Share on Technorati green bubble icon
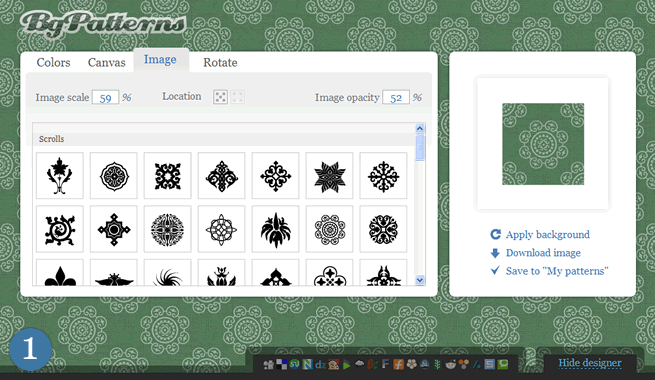Image resolution: width=655 pixels, height=380 pixels. (503, 364)
